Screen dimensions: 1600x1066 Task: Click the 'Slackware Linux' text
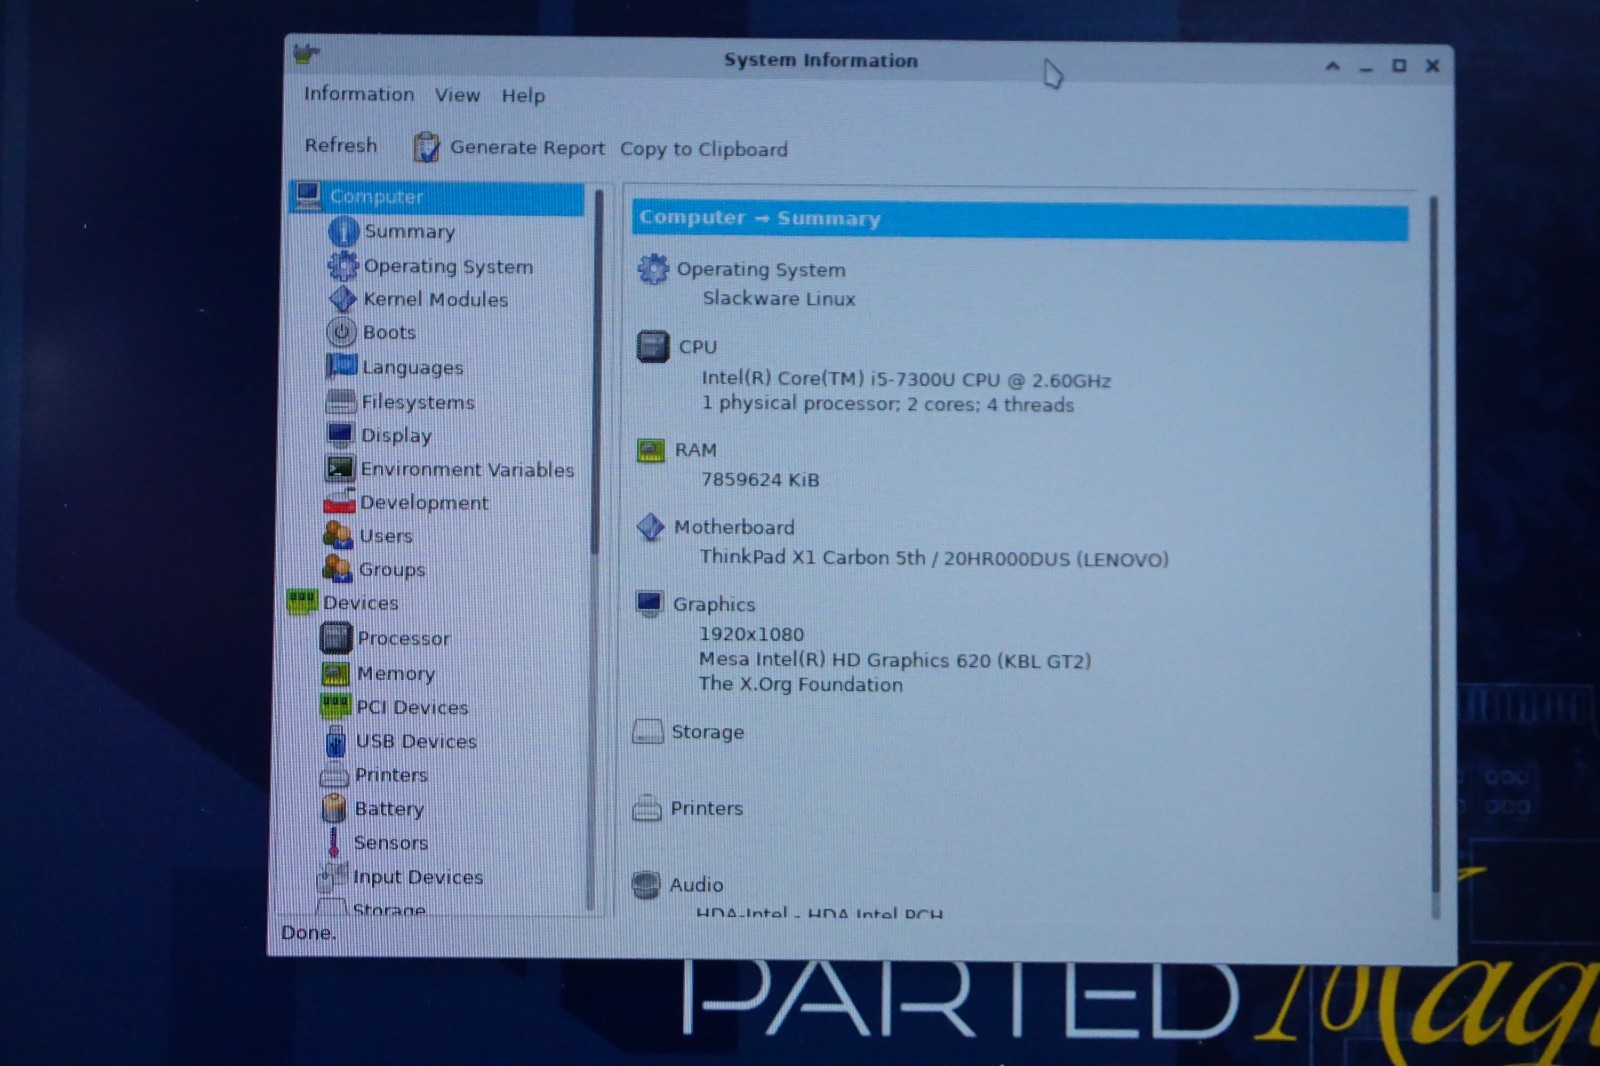tap(779, 299)
